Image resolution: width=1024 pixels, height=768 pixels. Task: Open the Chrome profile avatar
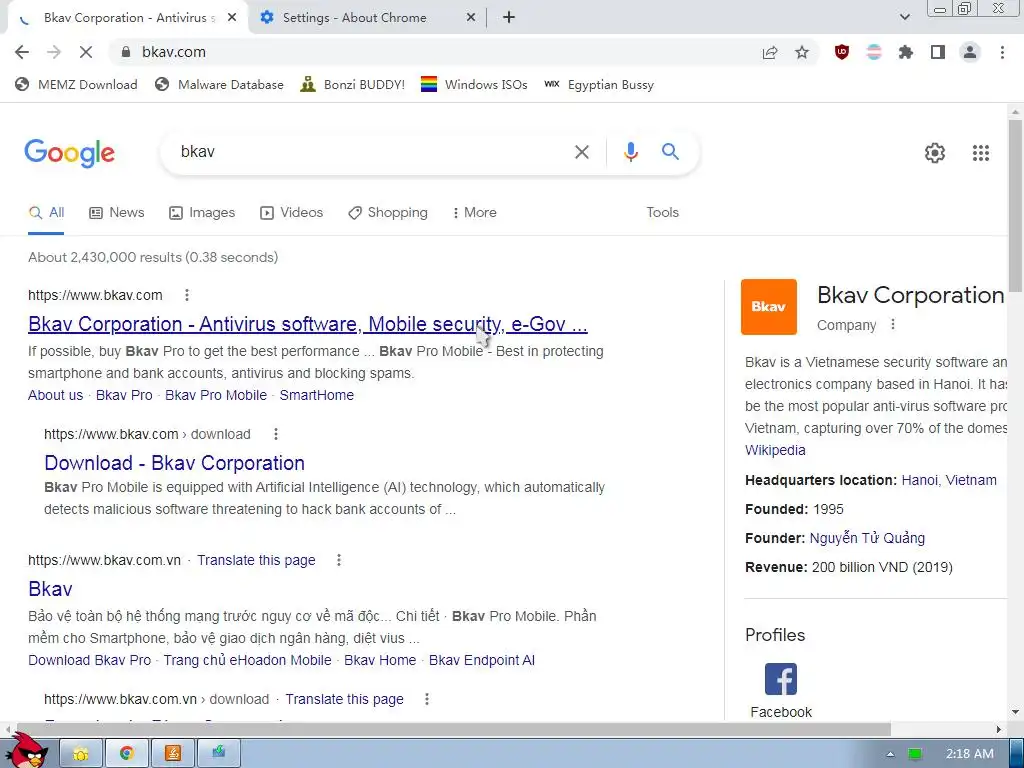(x=970, y=52)
